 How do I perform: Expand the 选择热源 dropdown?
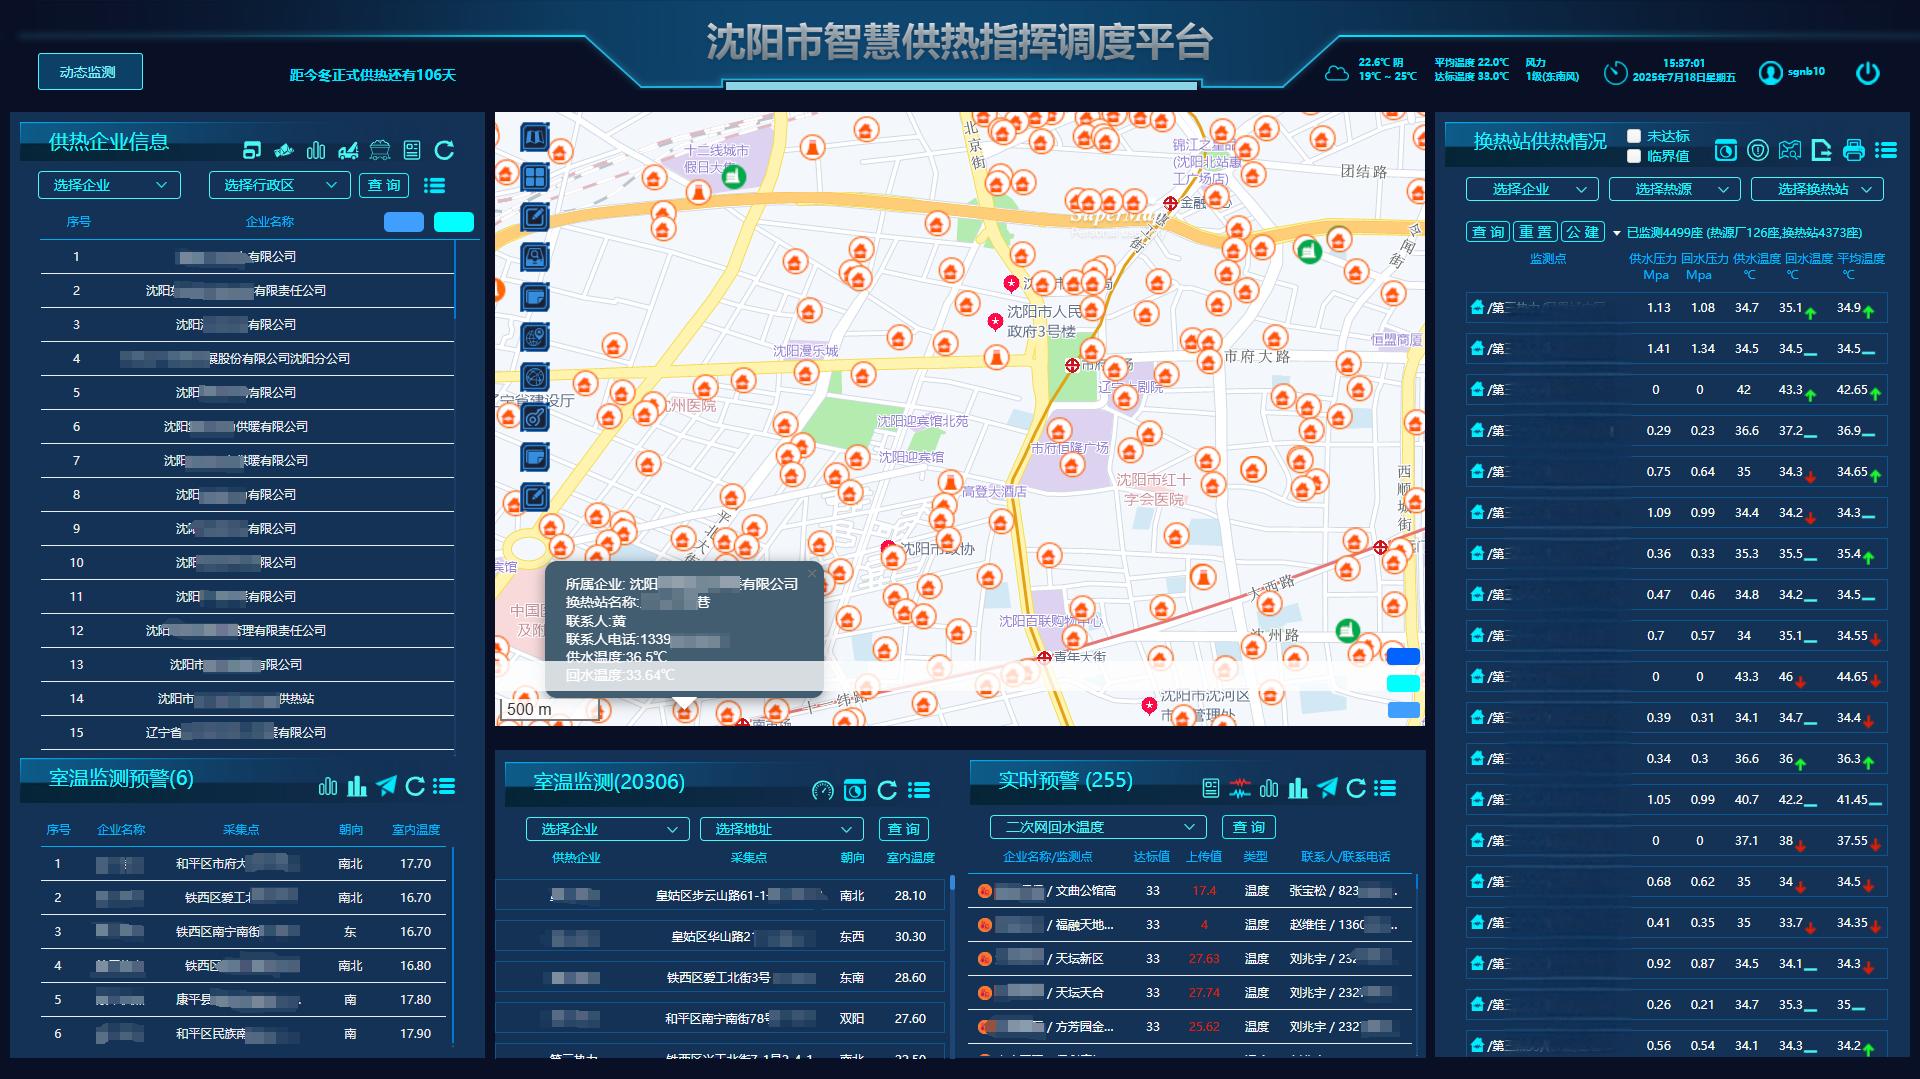point(1681,189)
